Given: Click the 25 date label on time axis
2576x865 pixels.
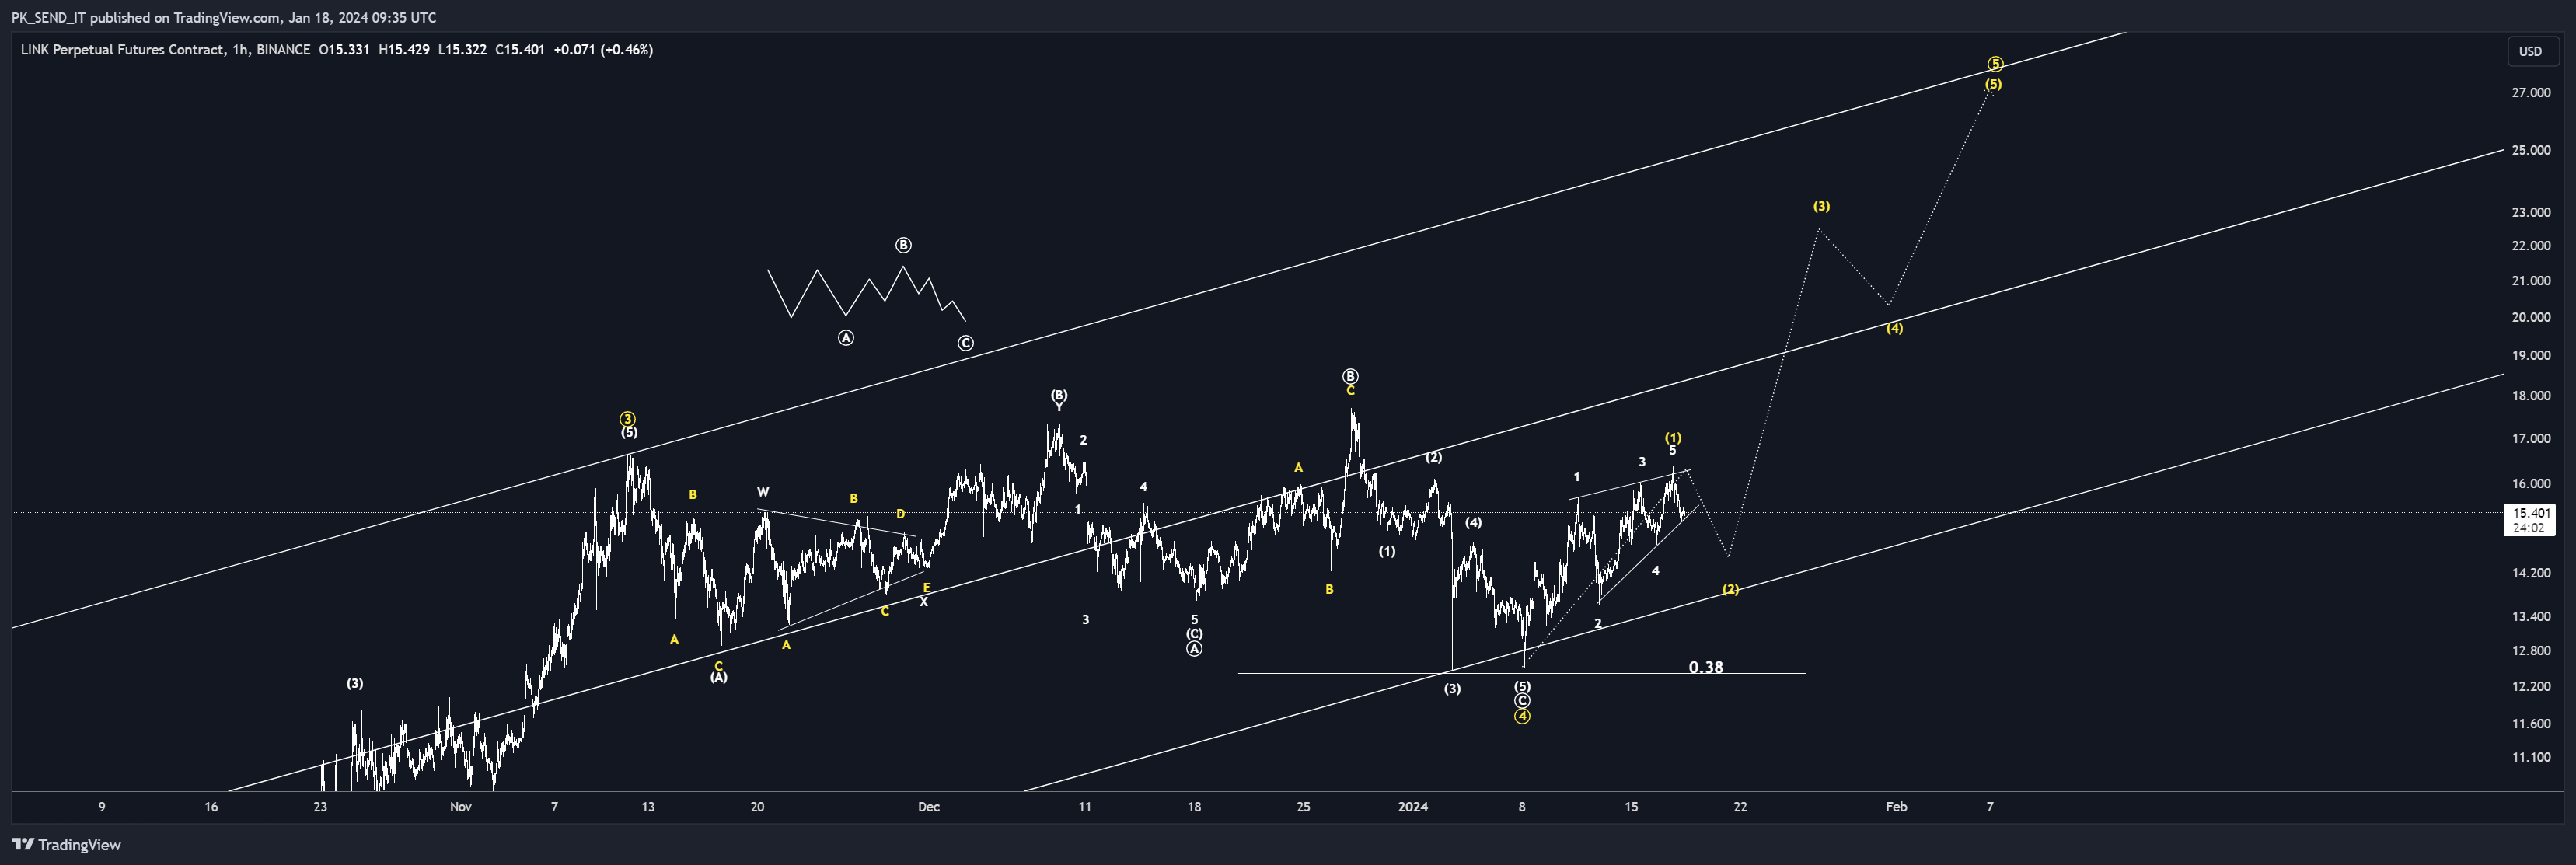Looking at the screenshot, I should click(1303, 807).
